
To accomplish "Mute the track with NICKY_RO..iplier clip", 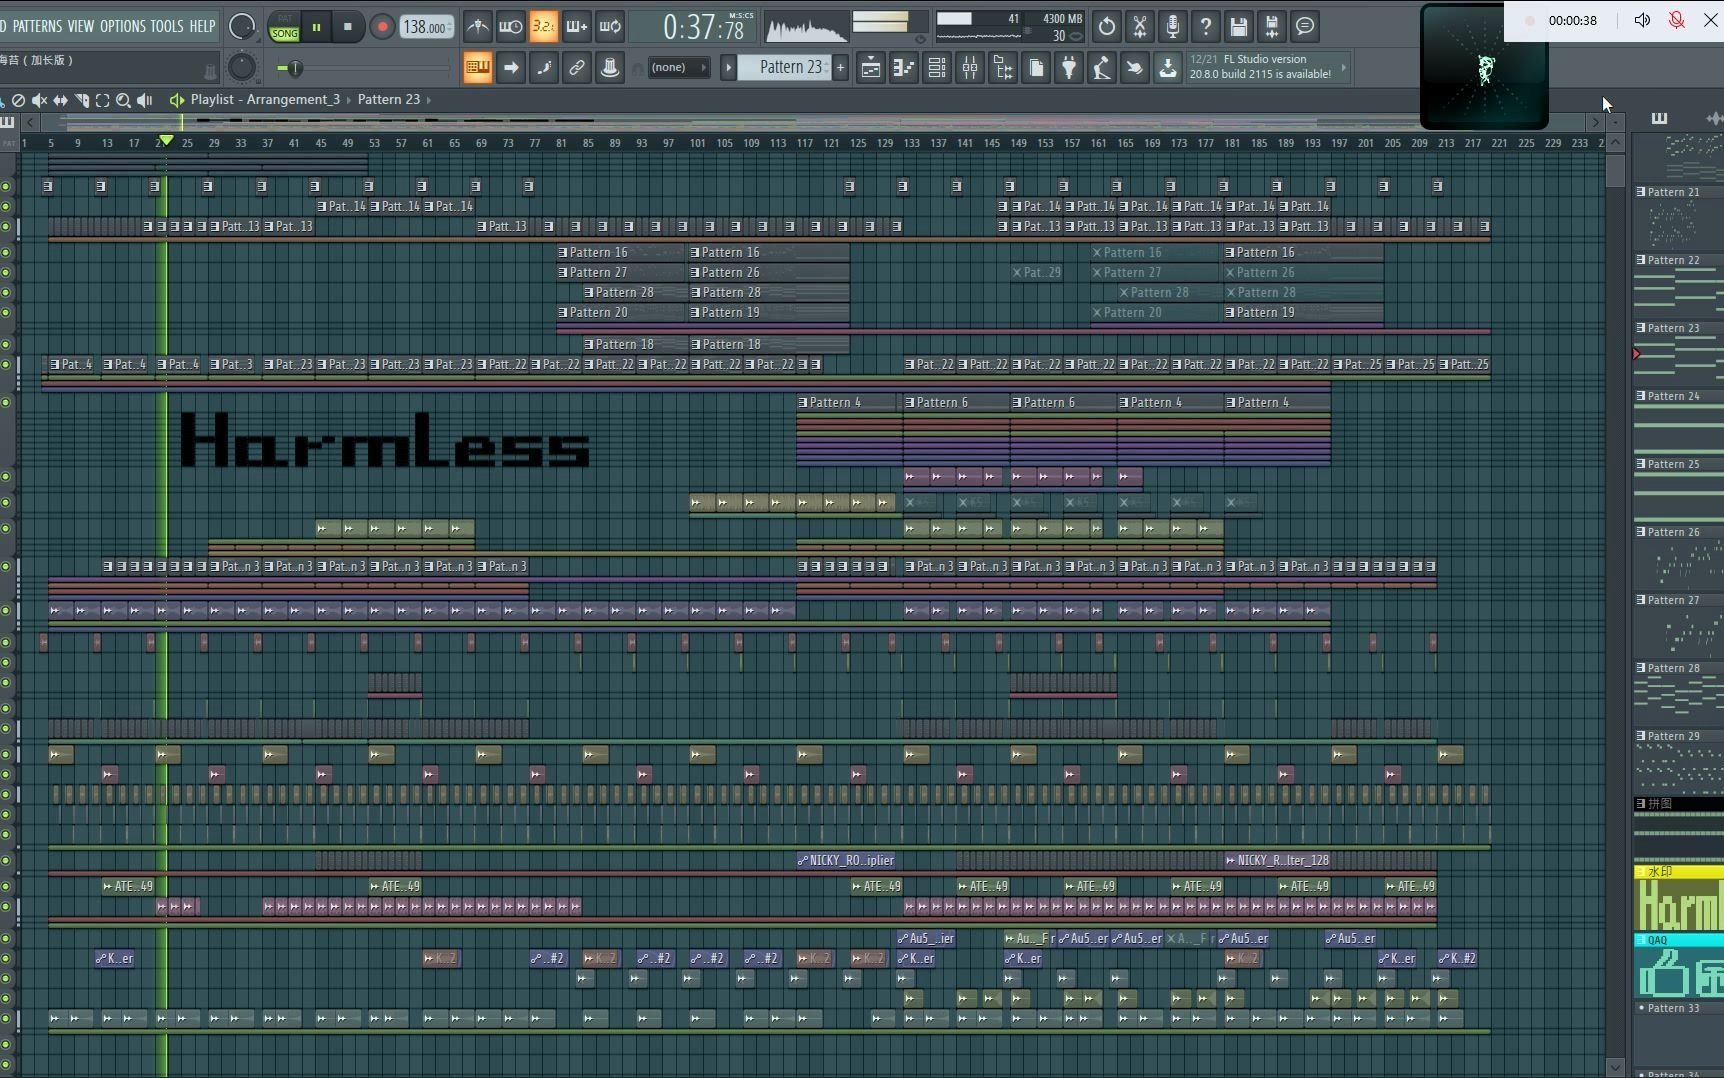I will (x=6, y=861).
